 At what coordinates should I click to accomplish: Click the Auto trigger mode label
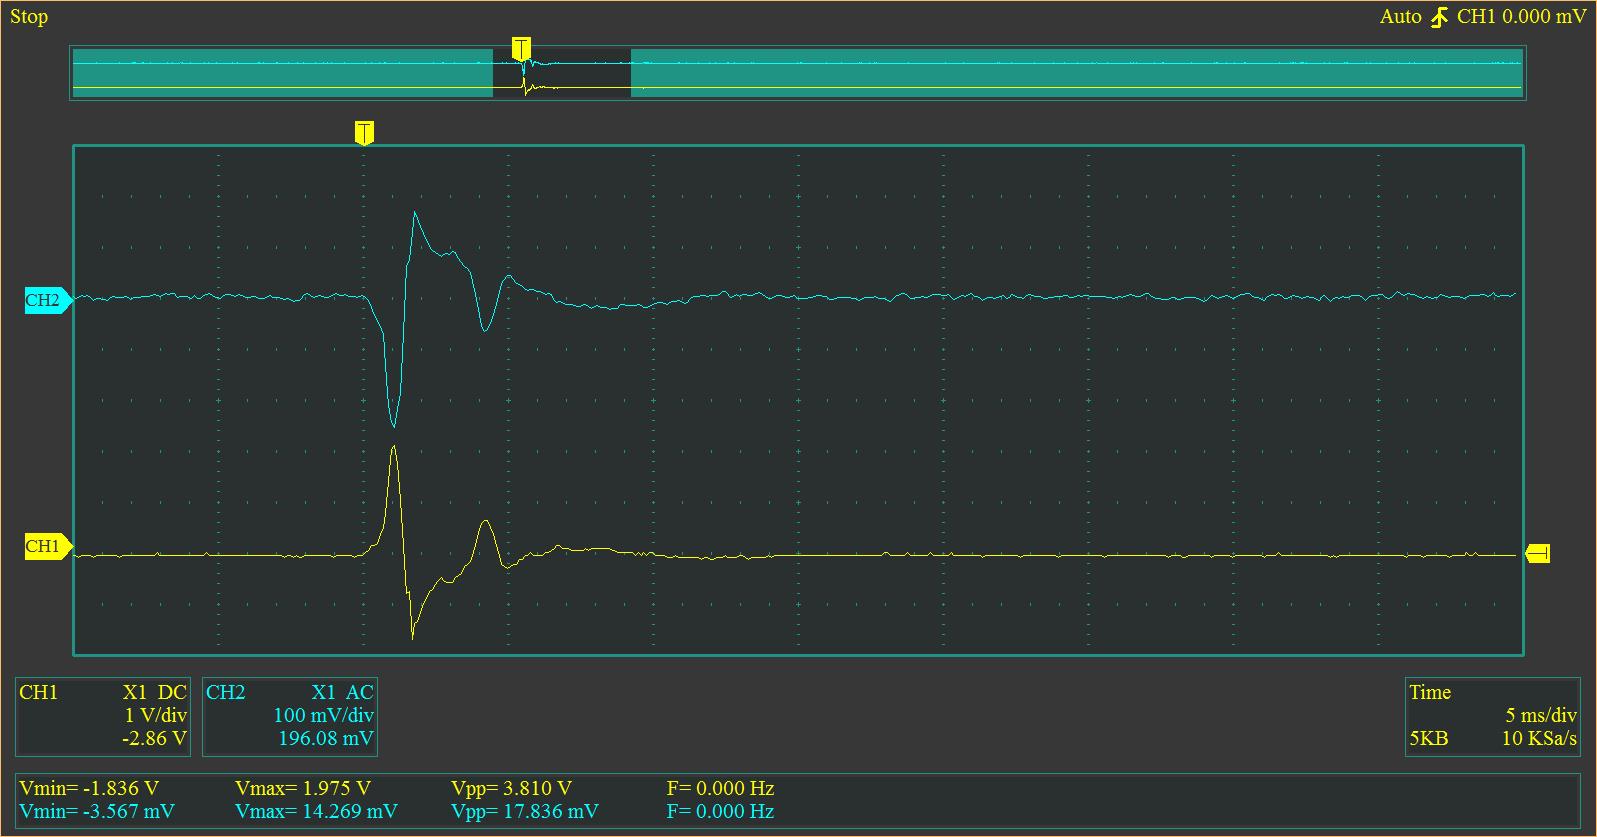click(1400, 17)
